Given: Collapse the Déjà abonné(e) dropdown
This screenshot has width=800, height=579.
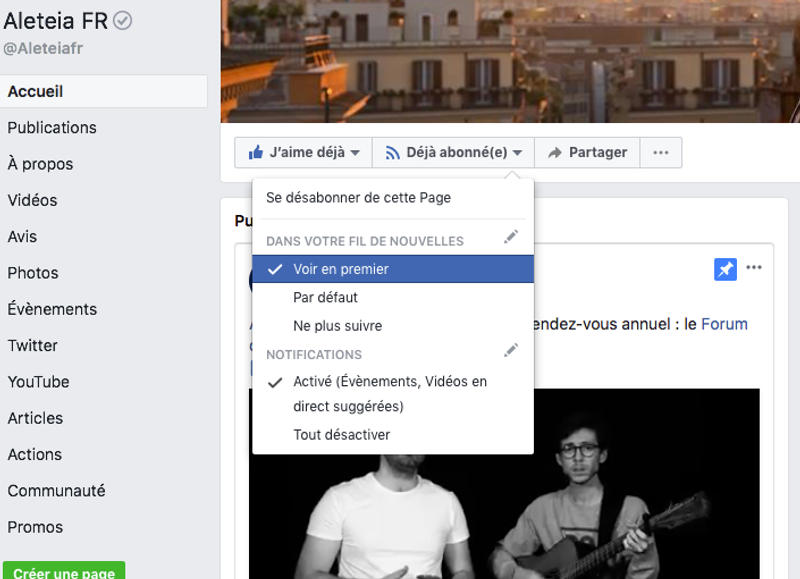Looking at the screenshot, I should click(x=454, y=153).
